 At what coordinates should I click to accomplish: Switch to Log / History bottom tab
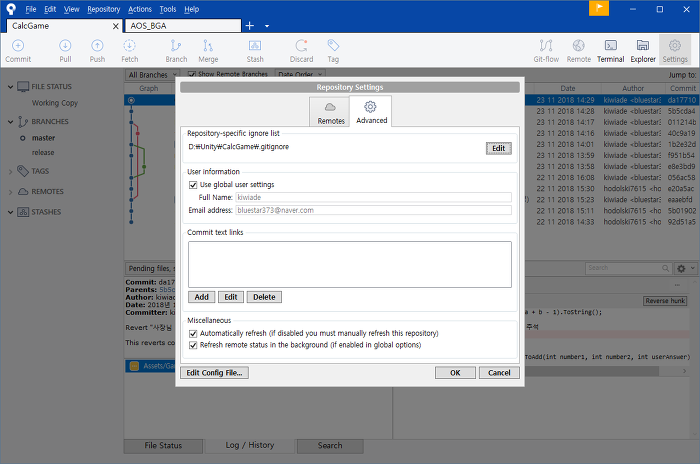(x=250, y=445)
